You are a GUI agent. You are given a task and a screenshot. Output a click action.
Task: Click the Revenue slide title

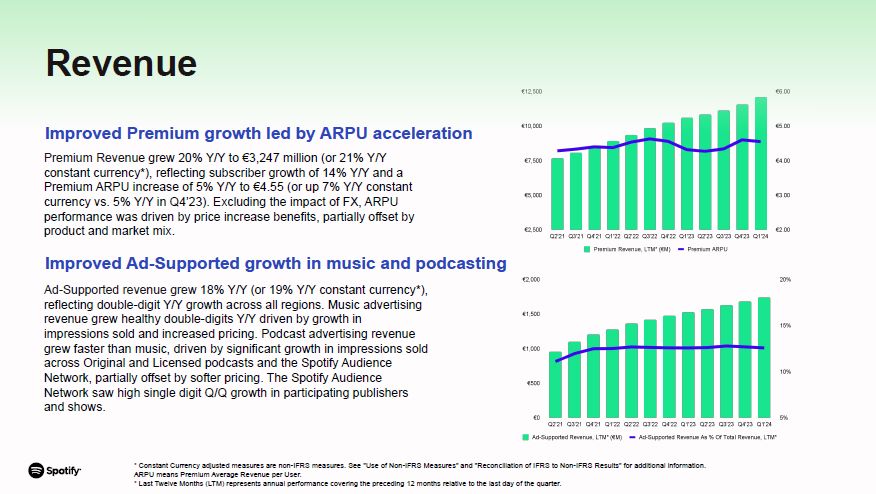121,63
